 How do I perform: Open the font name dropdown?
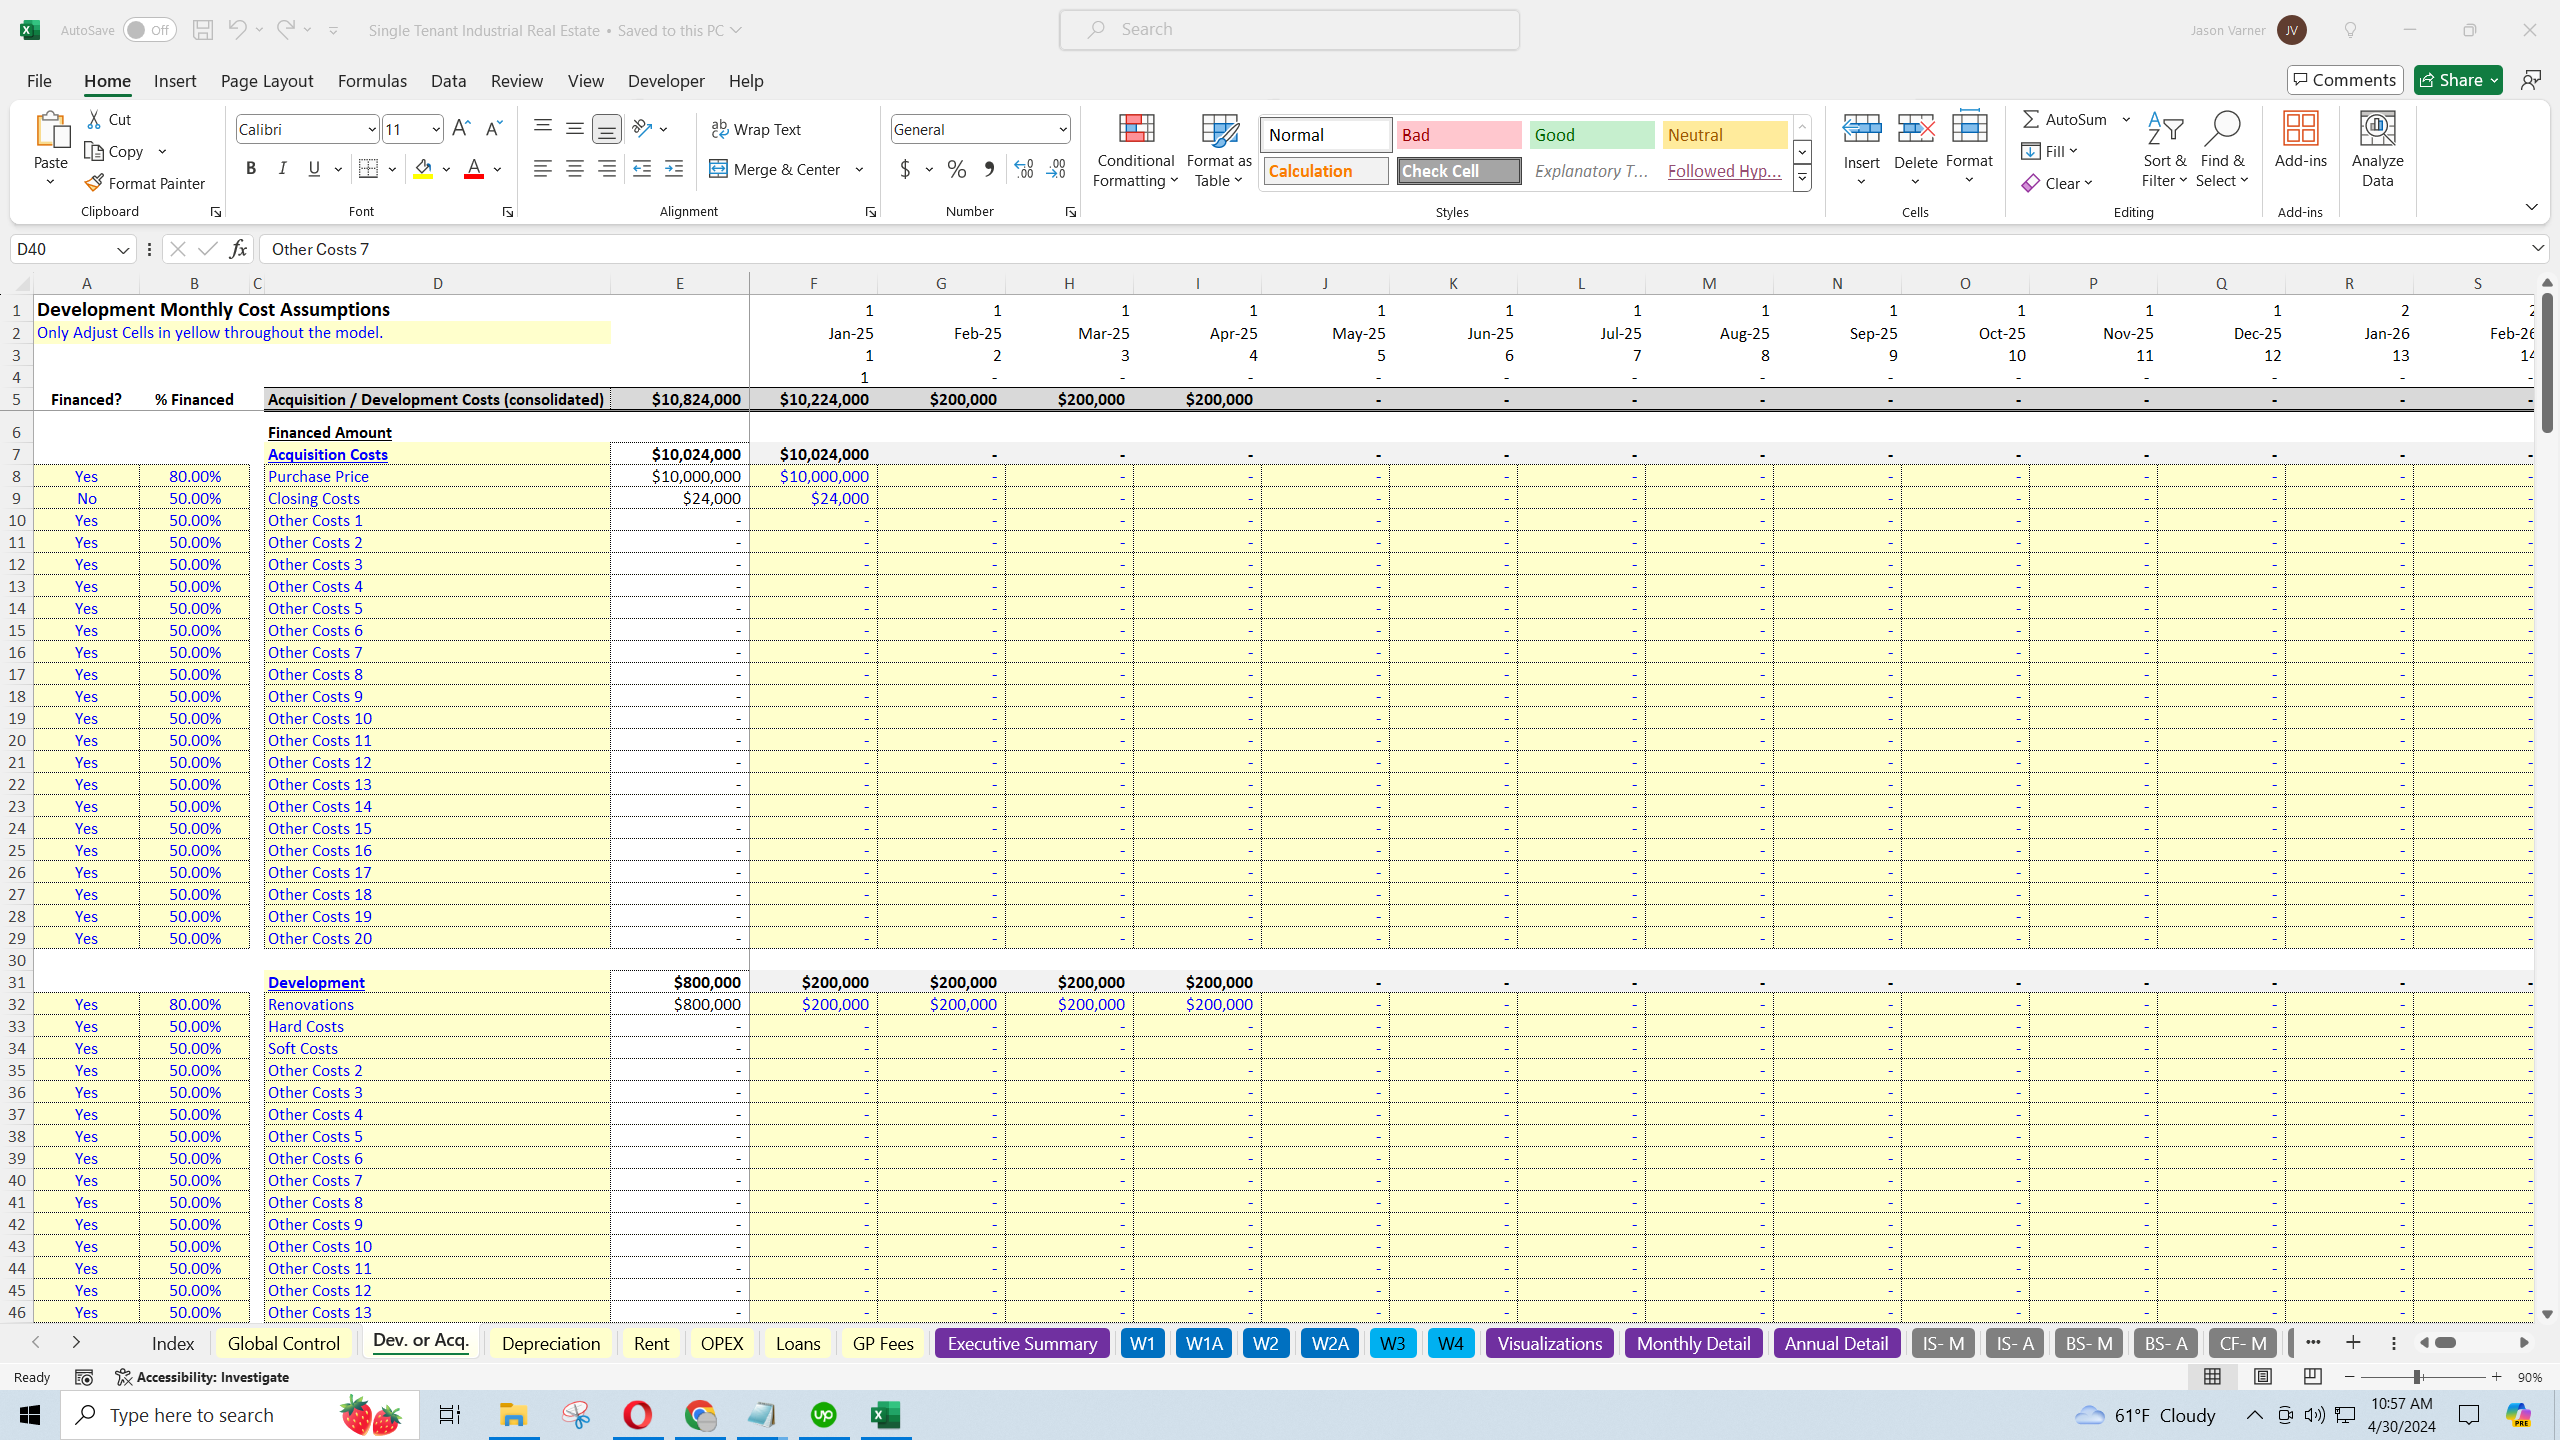[371, 129]
